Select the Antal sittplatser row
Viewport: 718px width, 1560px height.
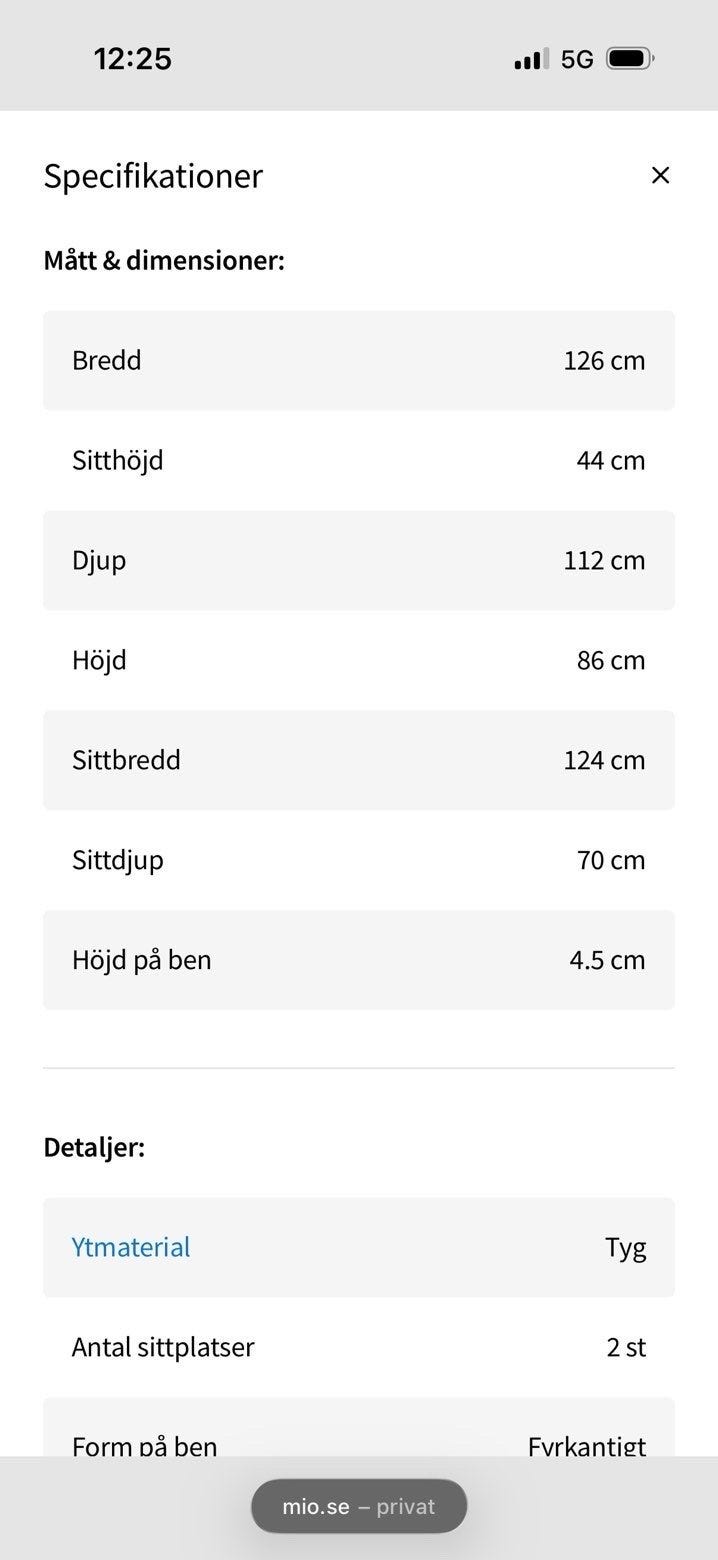[x=359, y=1347]
